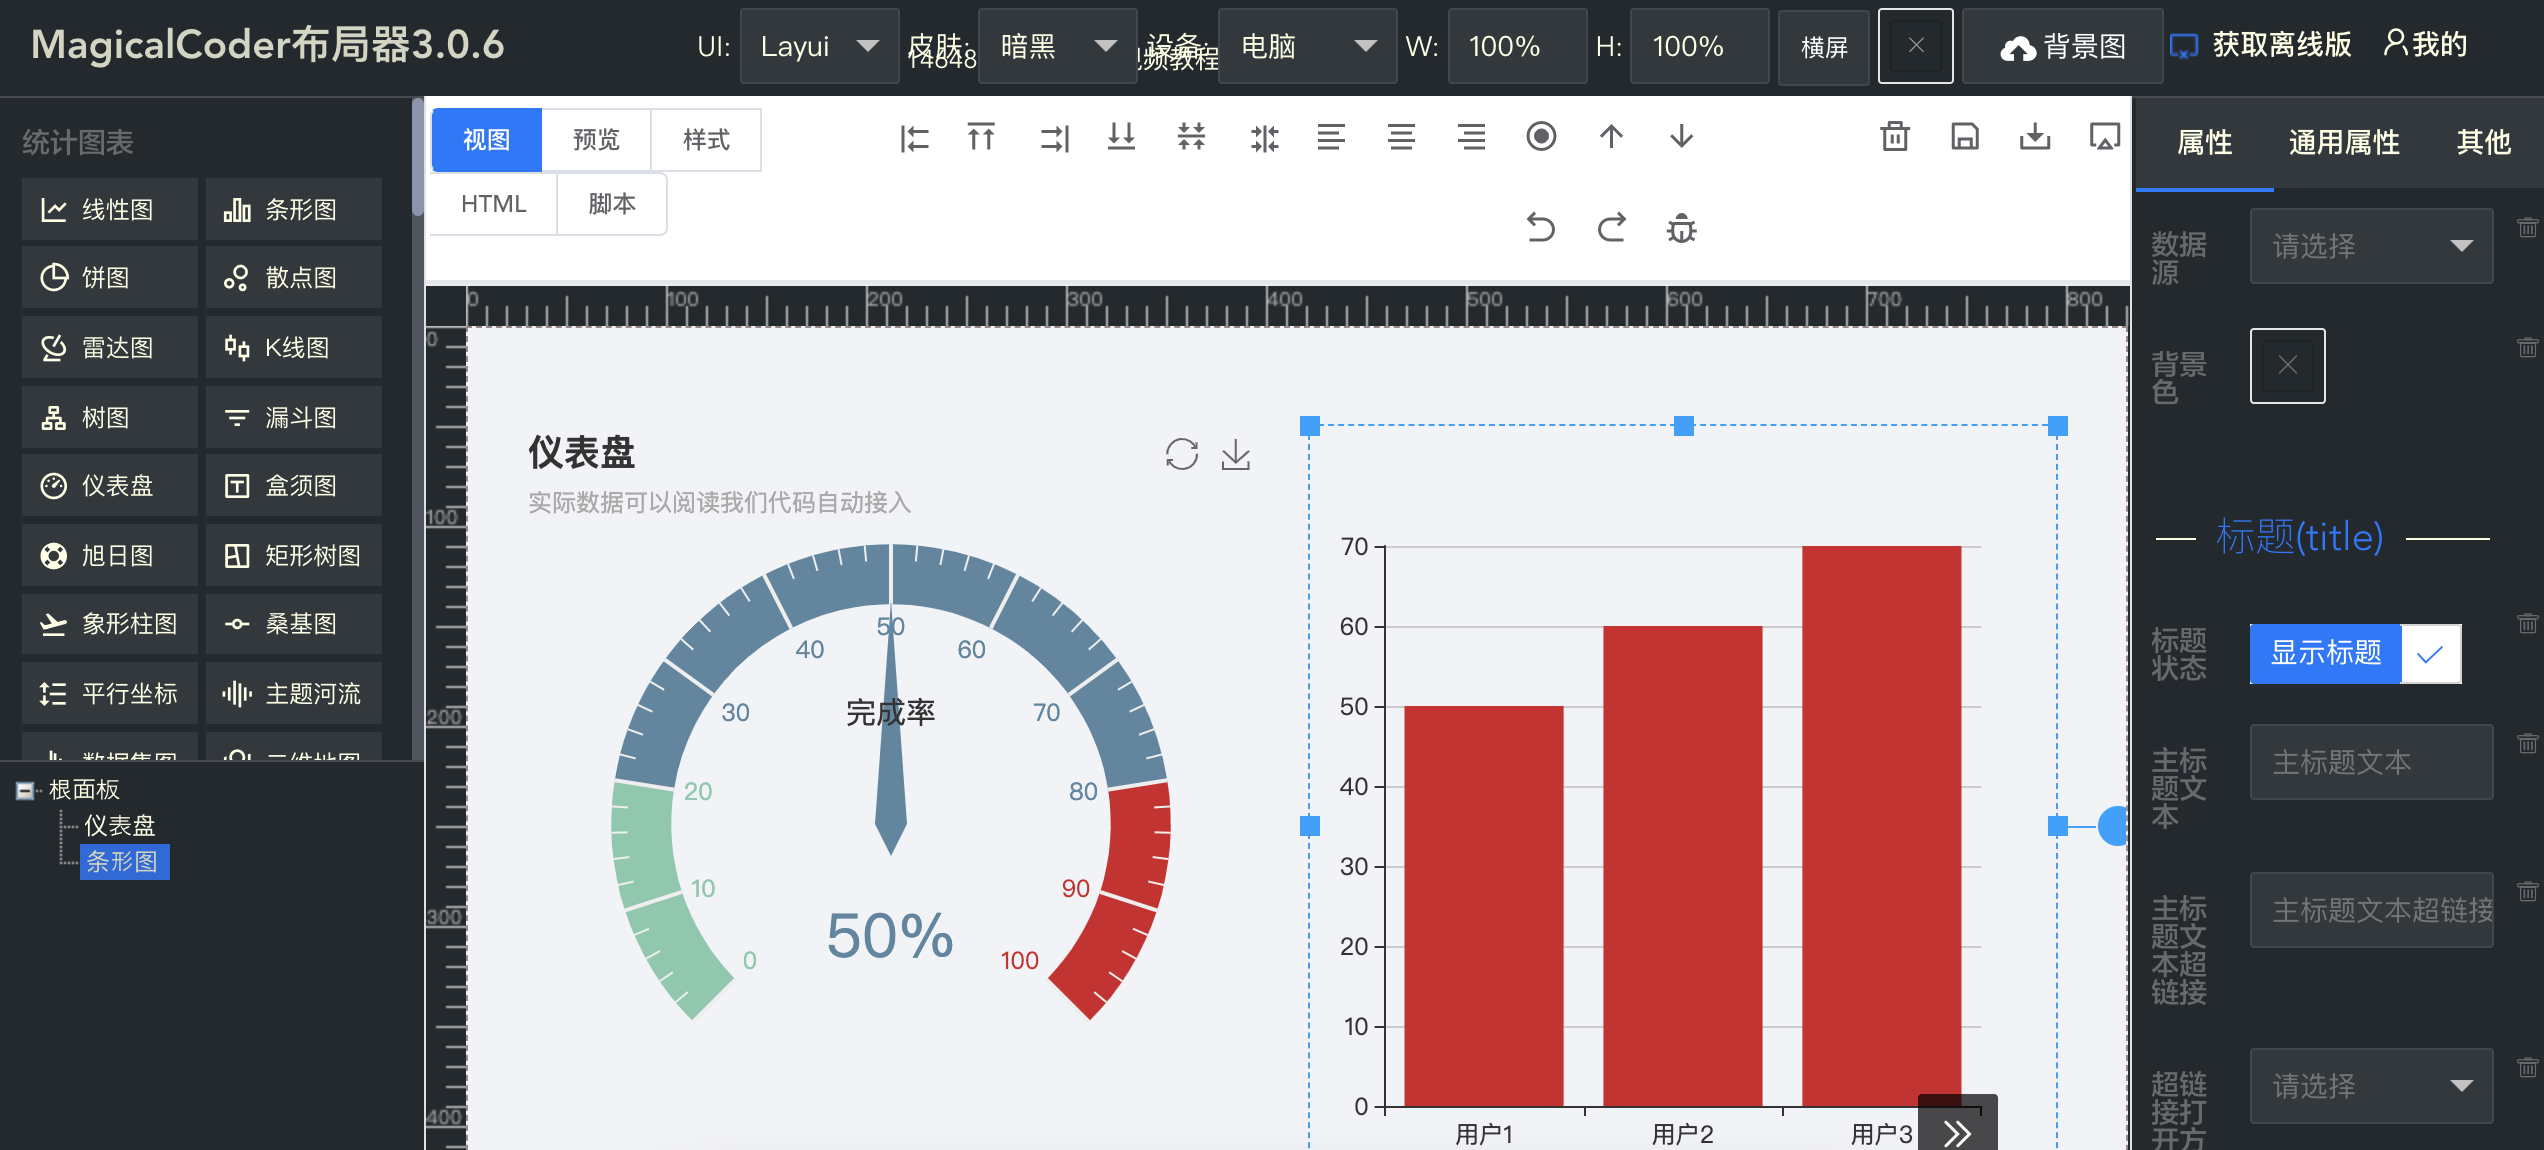This screenshot has width=2544, height=1150.
Task: Open the 暗黑 skin dropdown
Action: click(1057, 47)
